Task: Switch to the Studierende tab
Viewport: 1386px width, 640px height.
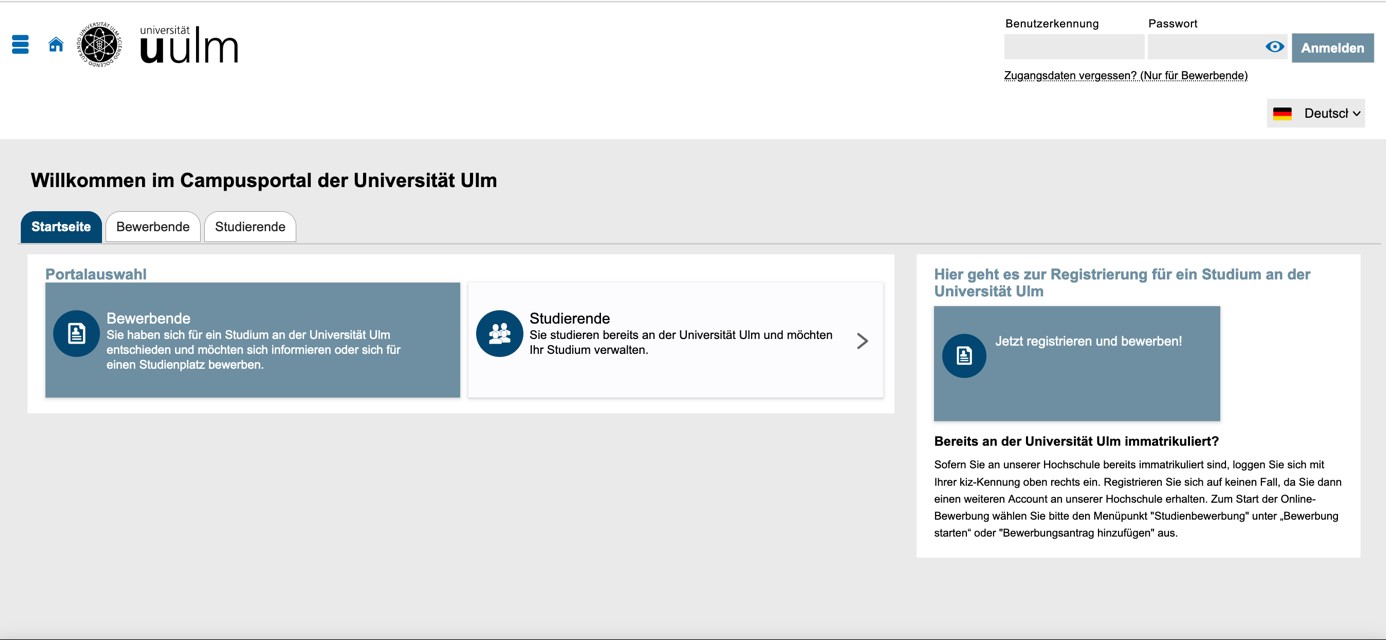Action: point(250,227)
